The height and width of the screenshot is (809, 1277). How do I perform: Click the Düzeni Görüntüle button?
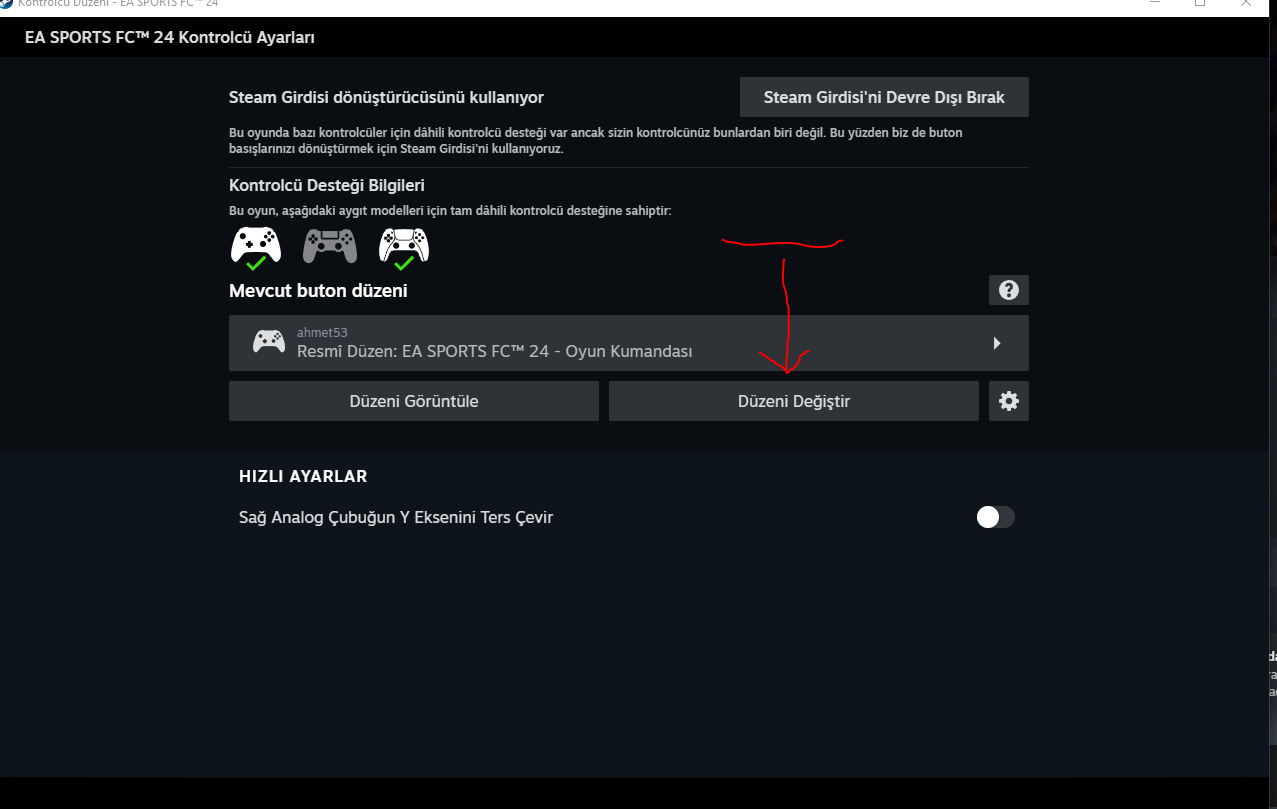tap(414, 401)
